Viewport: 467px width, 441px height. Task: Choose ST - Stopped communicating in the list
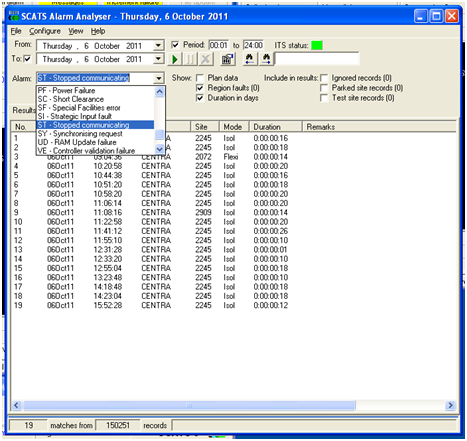[95, 125]
